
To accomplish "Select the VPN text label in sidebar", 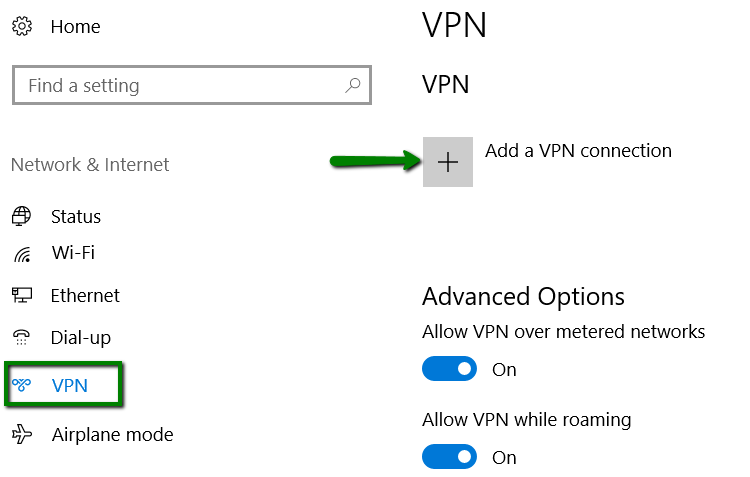I will coord(69,385).
